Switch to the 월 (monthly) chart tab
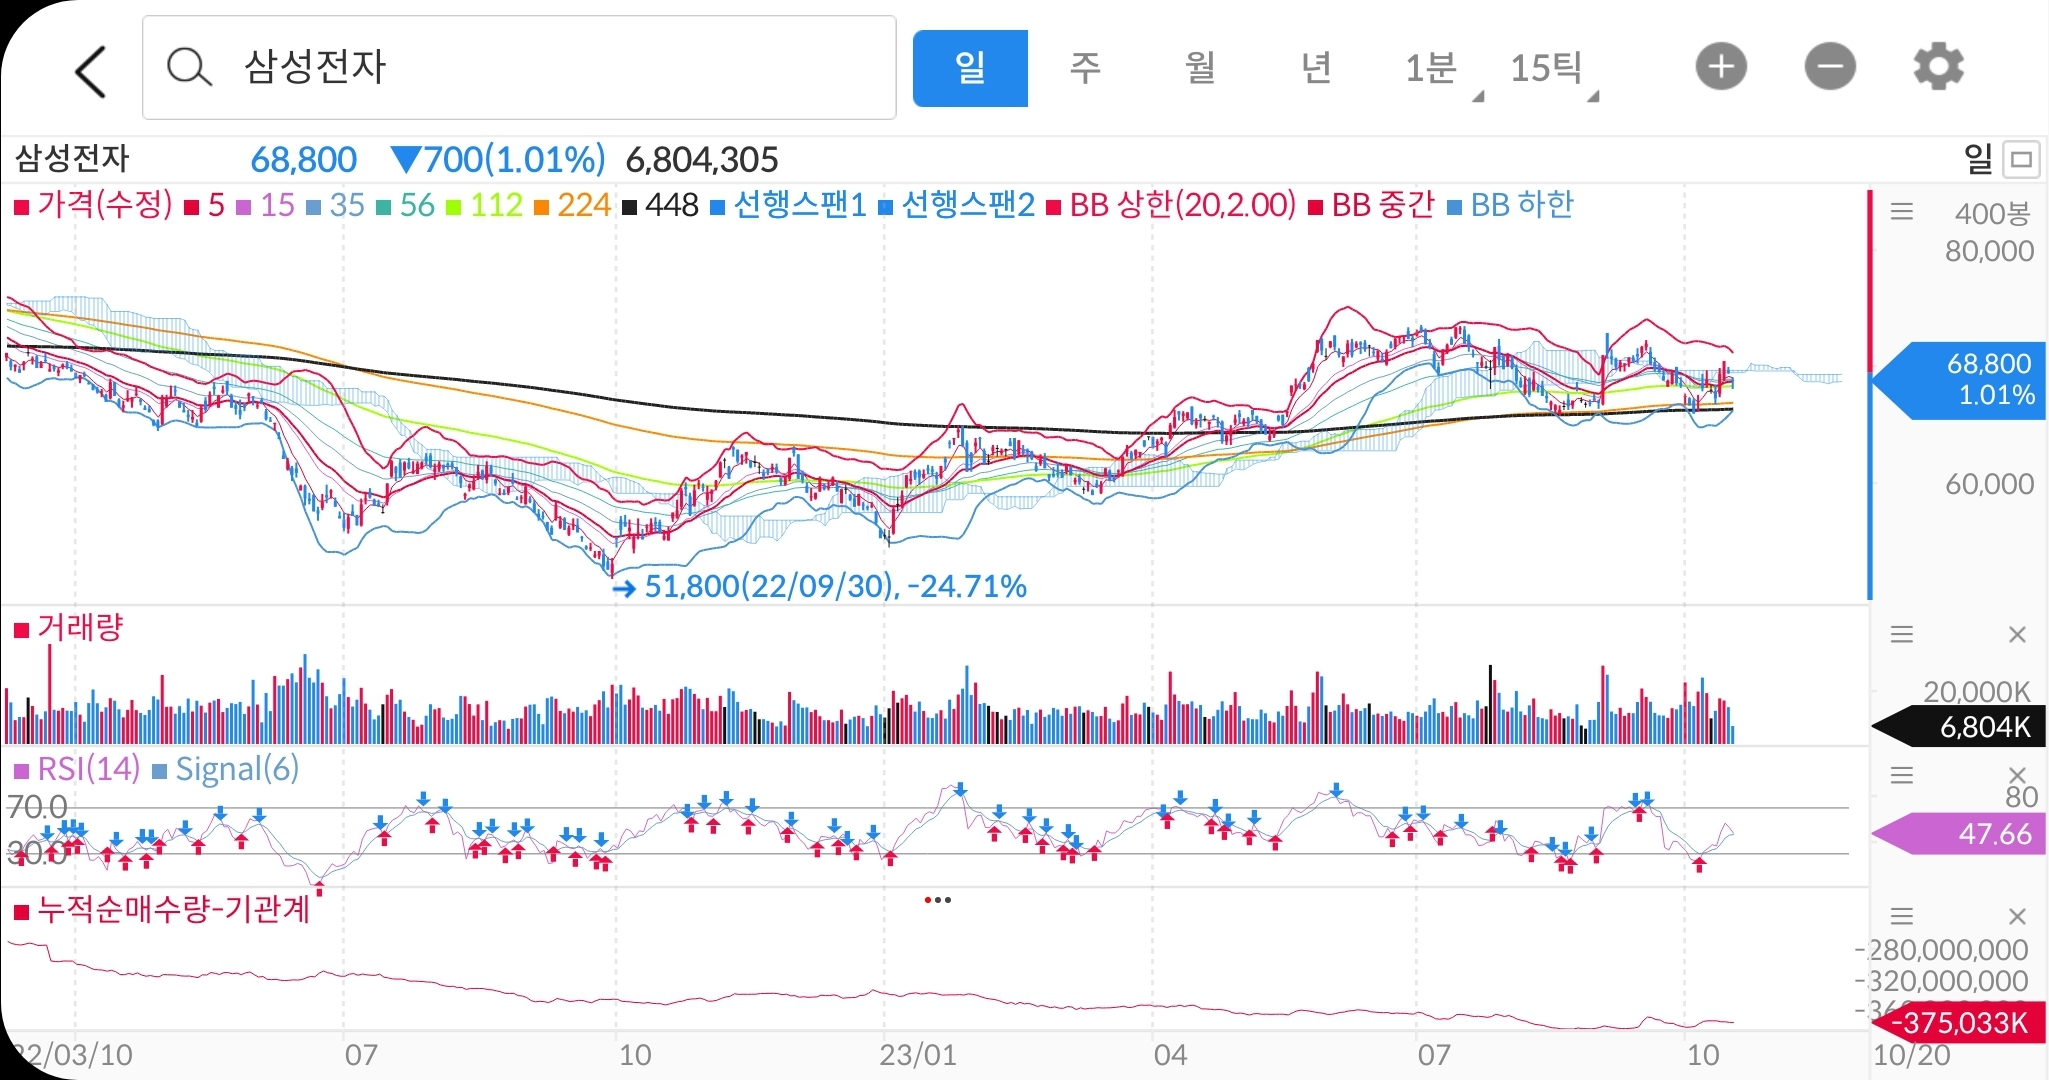Viewport: 2049px width, 1080px height. coord(1200,68)
